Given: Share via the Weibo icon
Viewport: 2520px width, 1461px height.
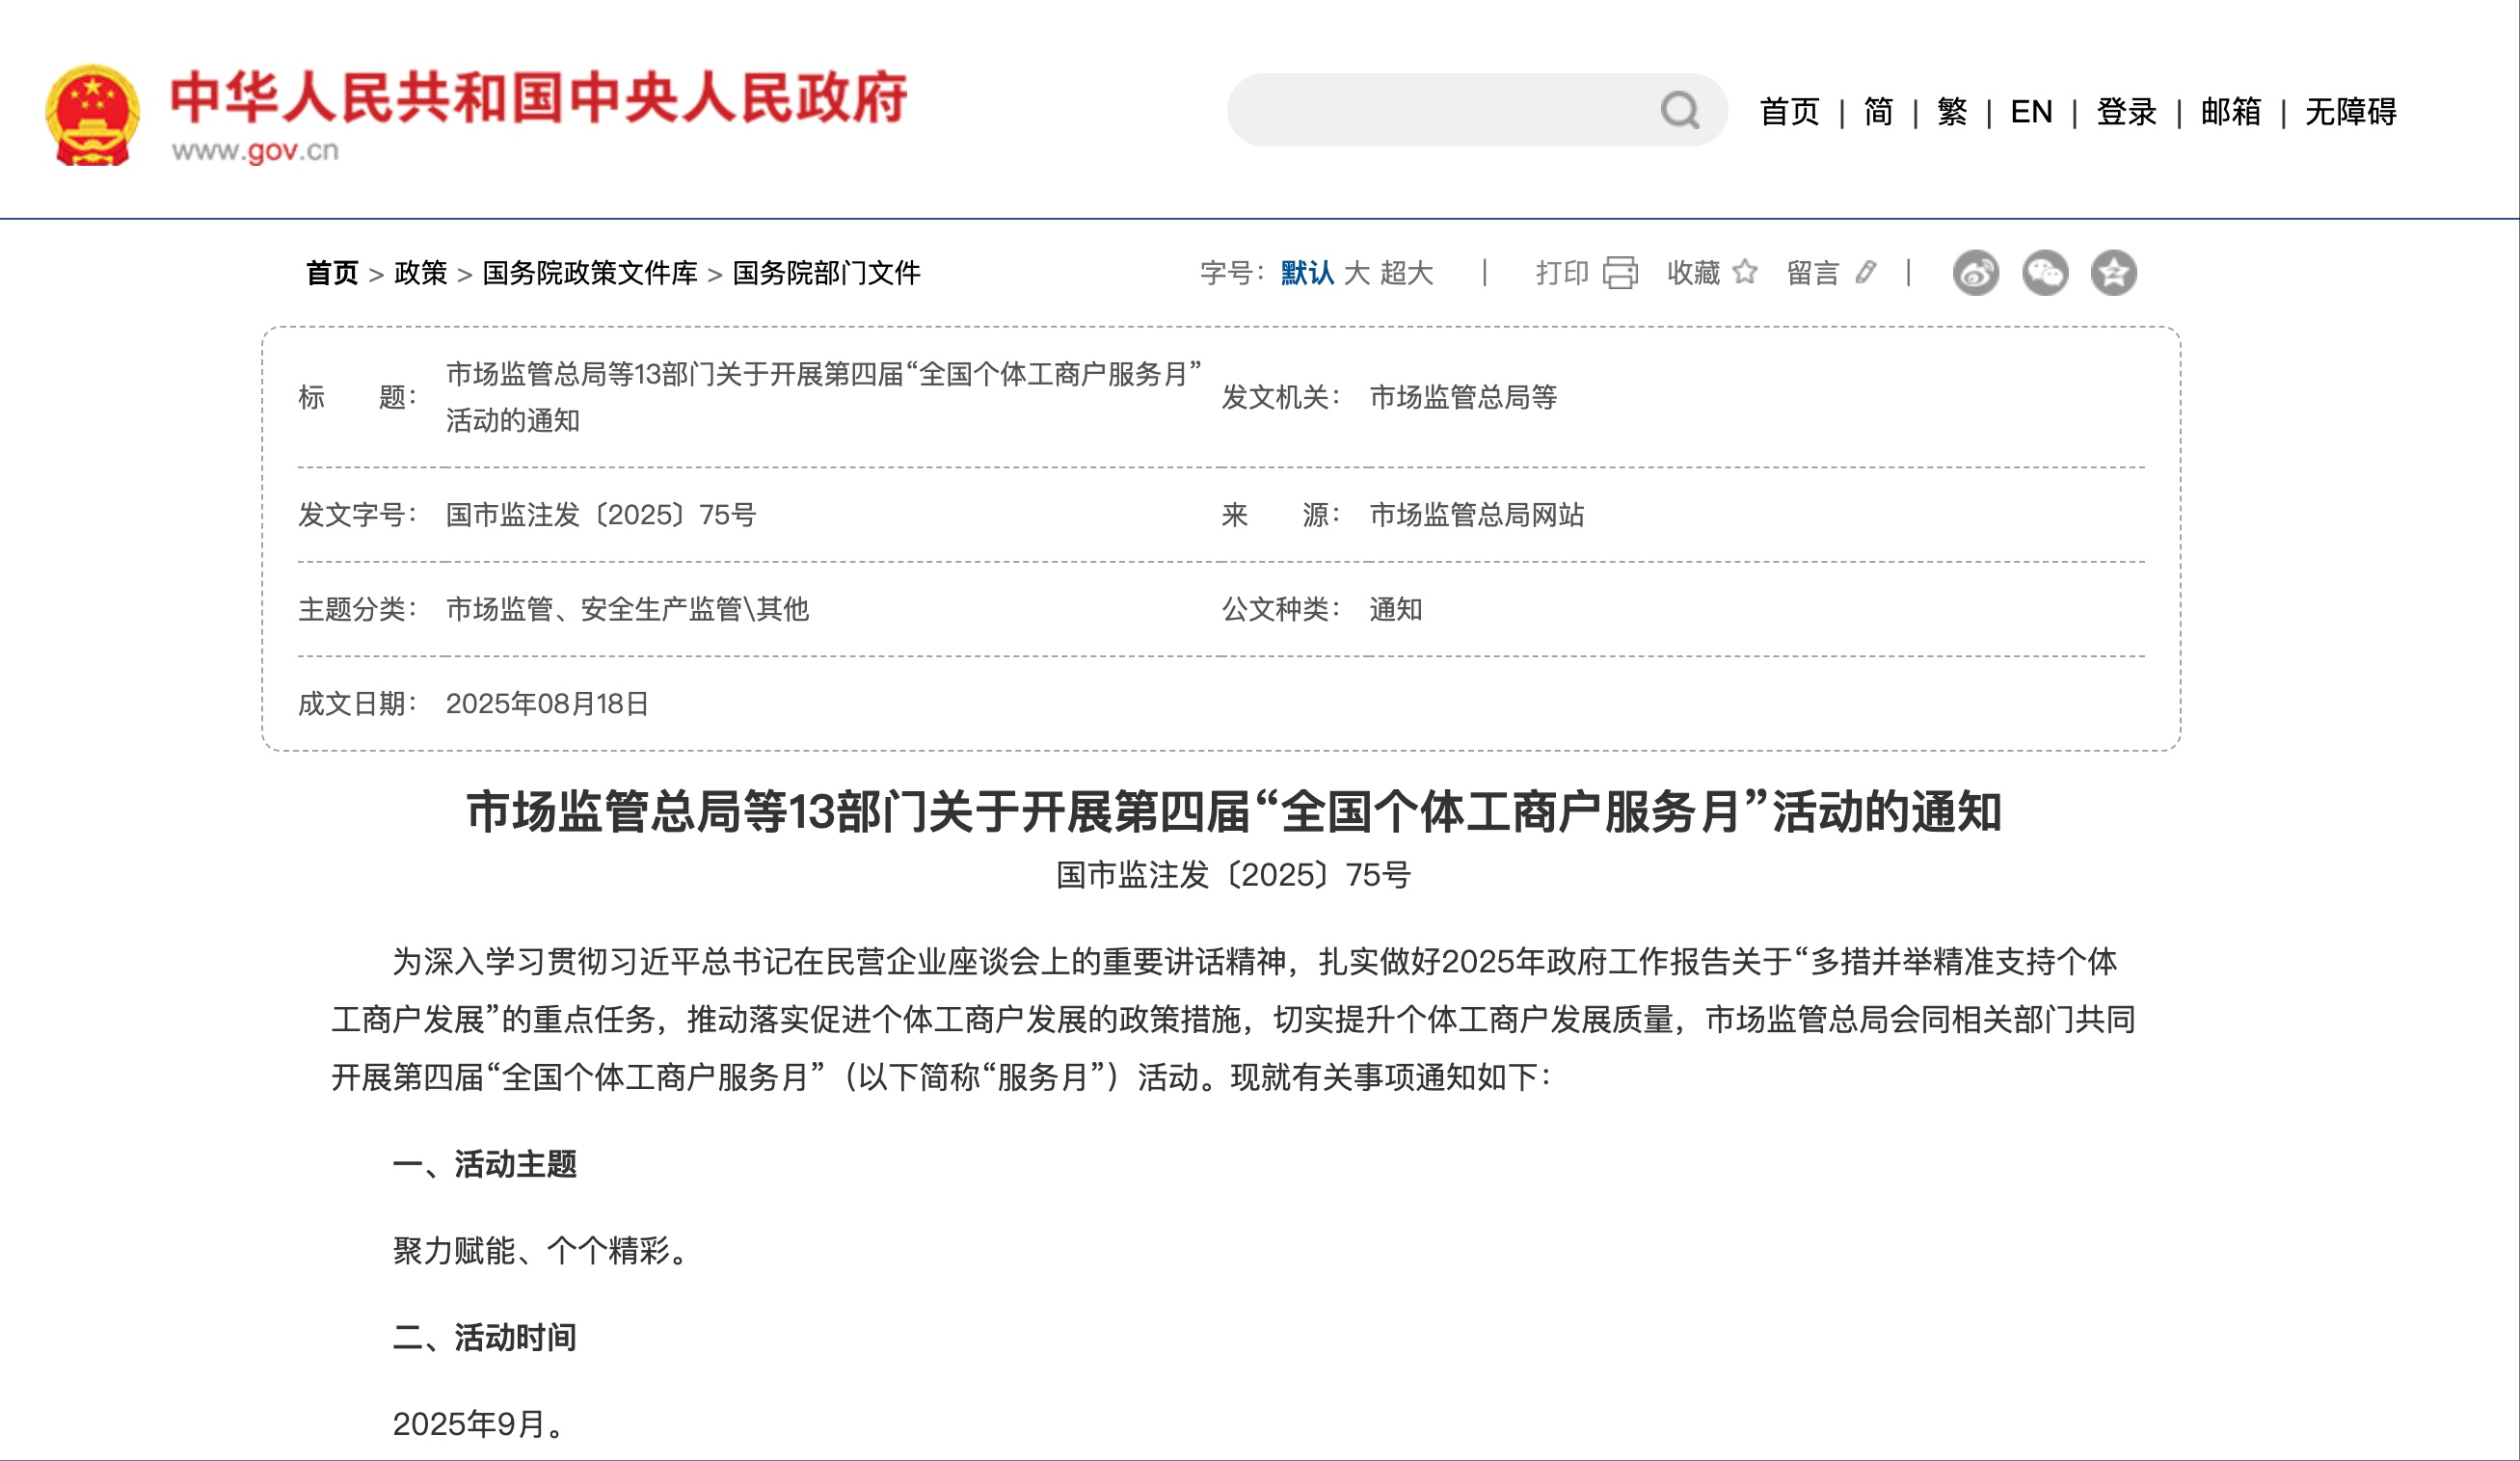Looking at the screenshot, I should 1975,273.
